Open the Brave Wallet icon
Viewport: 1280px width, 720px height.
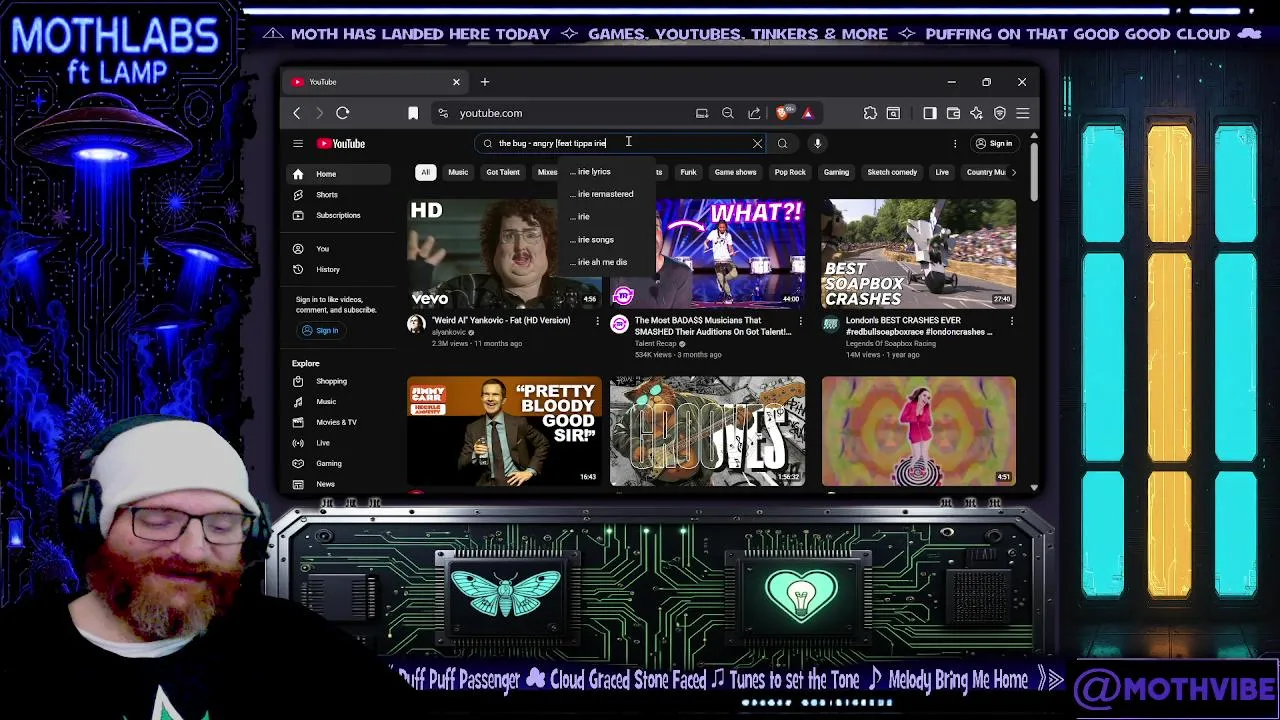tap(953, 113)
